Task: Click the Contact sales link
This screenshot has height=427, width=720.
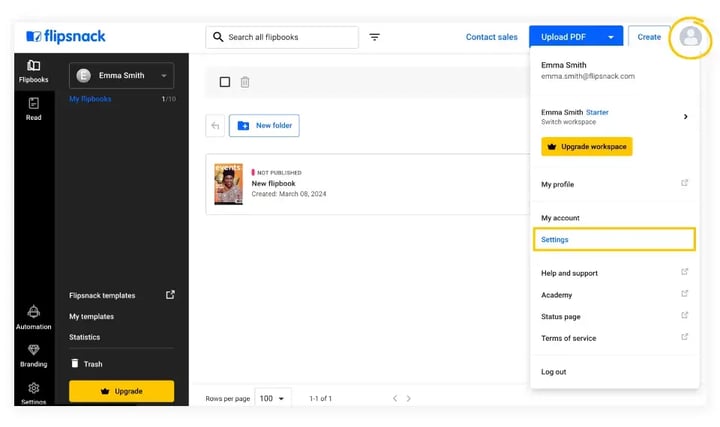Action: 491,37
